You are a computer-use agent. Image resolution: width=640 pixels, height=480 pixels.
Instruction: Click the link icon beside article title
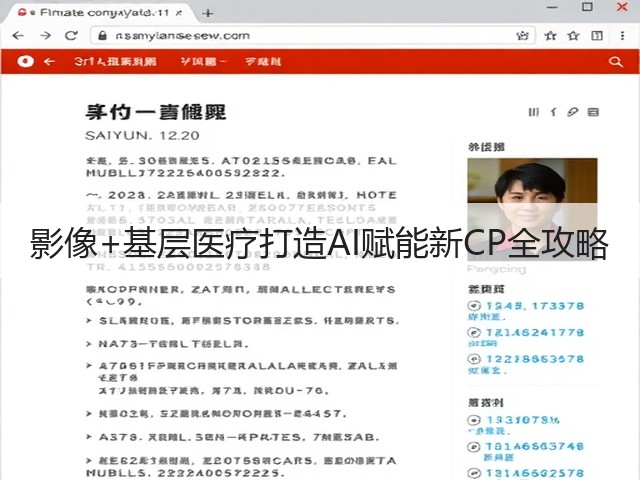[x=573, y=112]
